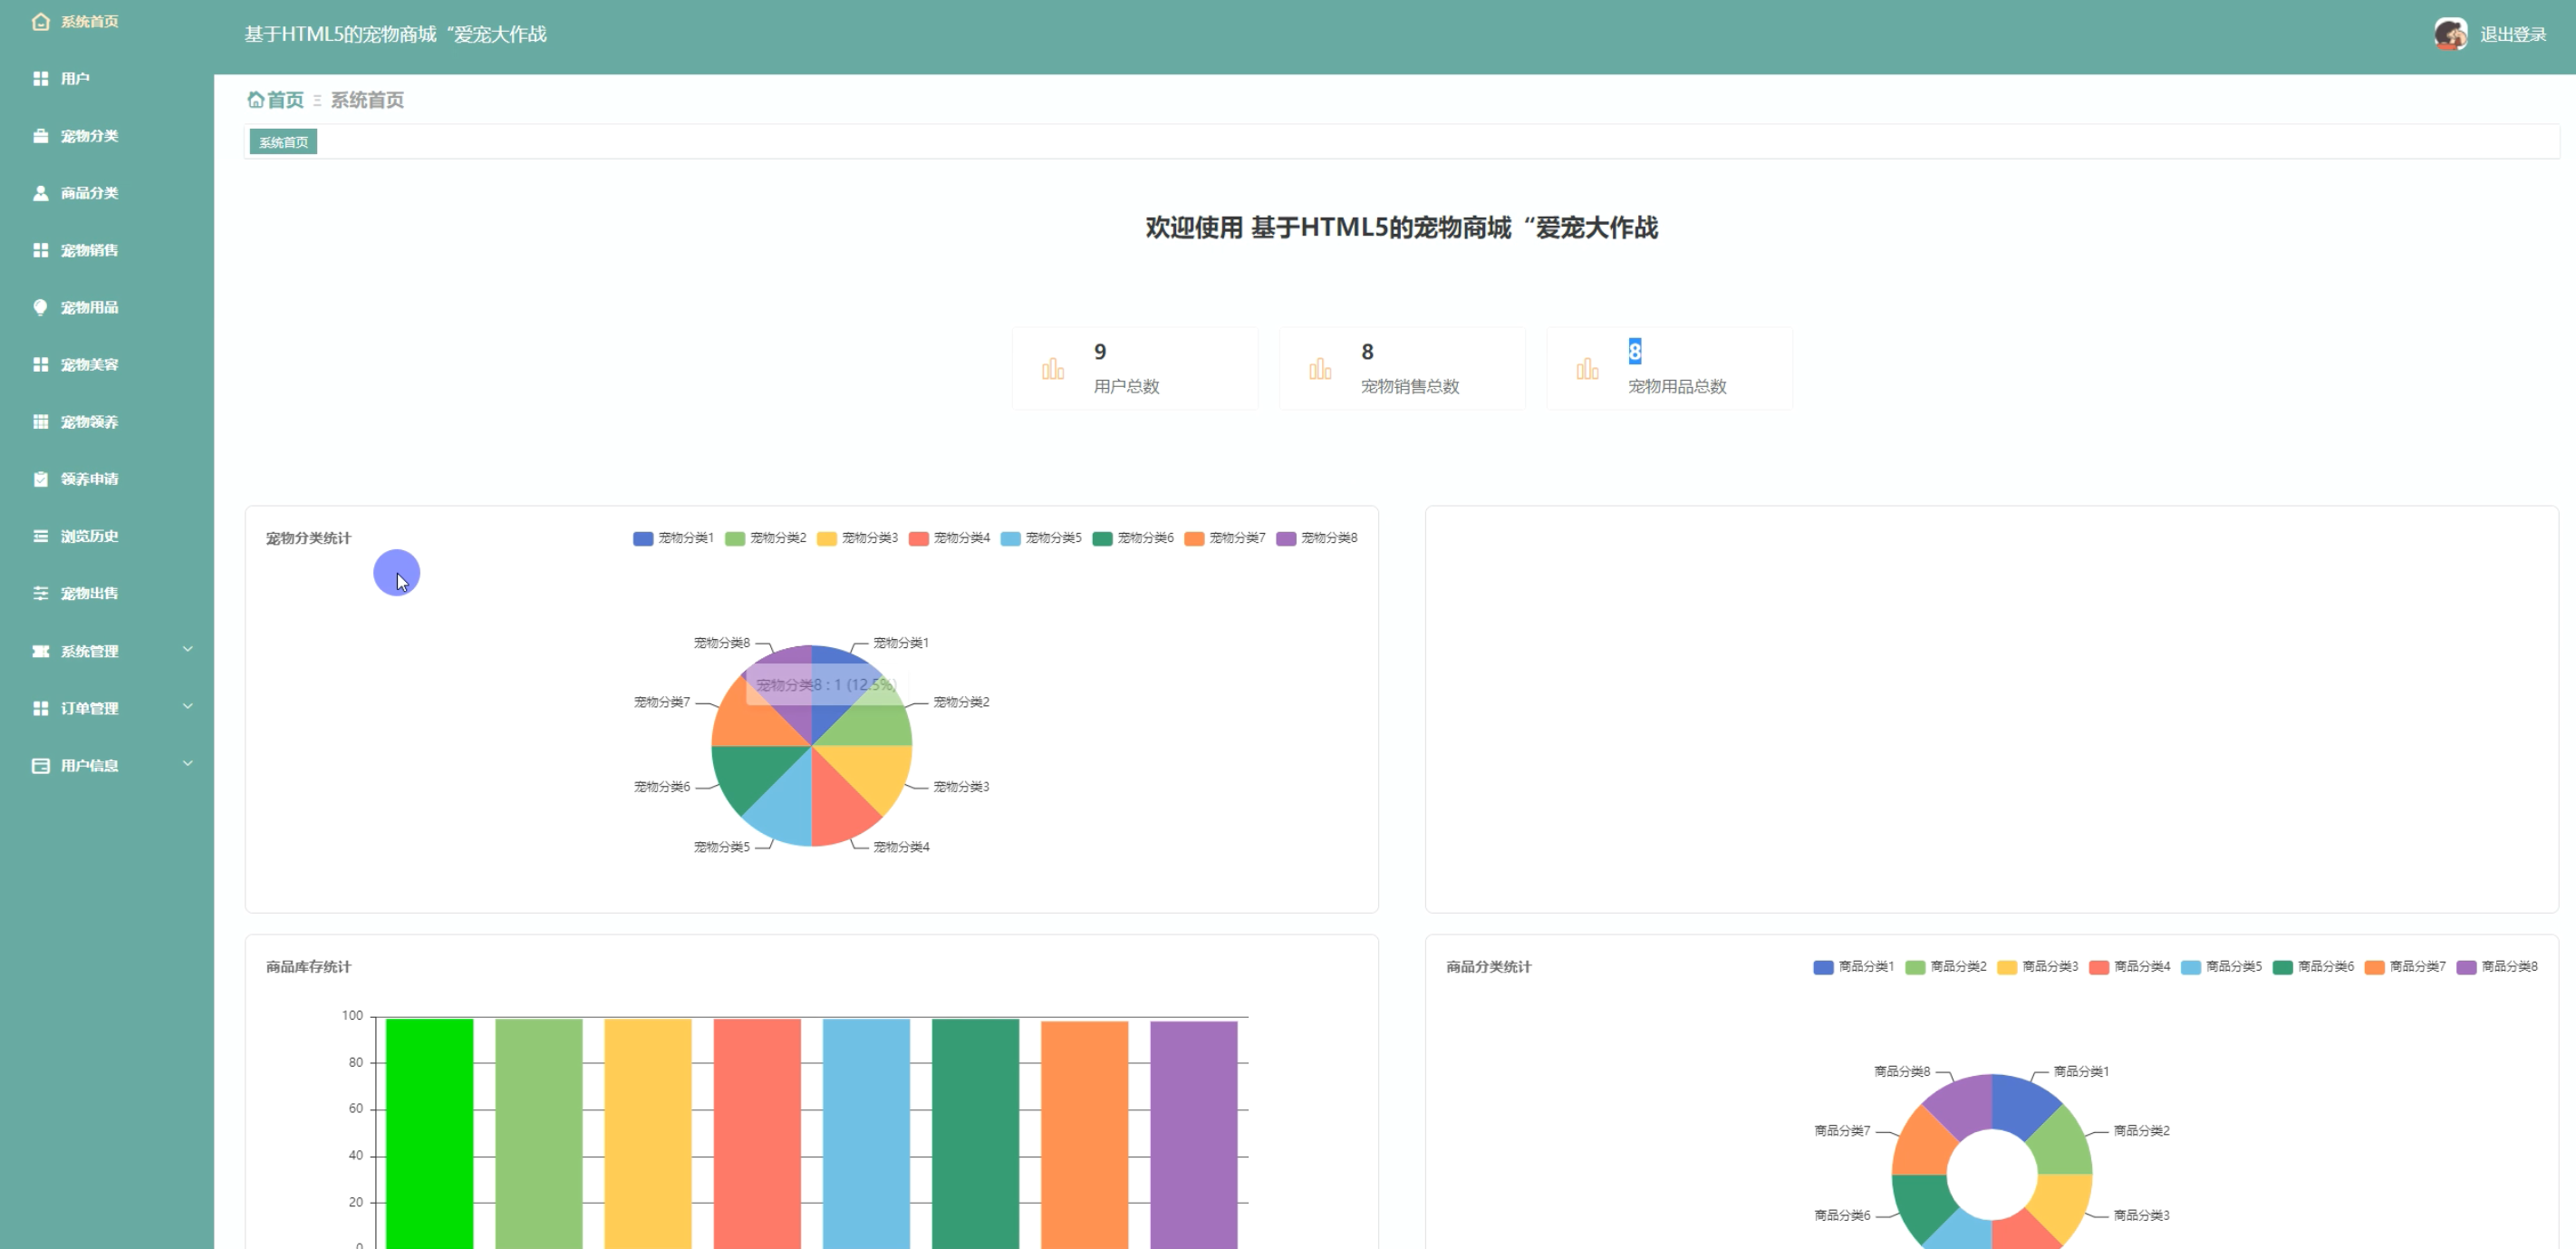Click the 系统管理 ticket icon in the sidebar
The image size is (2576, 1249).
[40, 651]
